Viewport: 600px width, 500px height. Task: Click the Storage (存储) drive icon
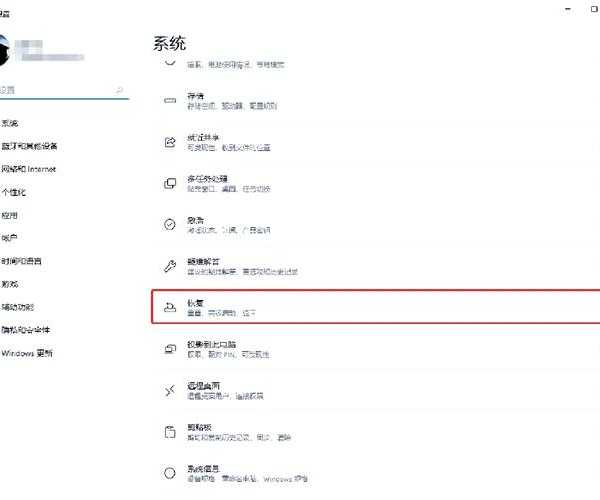coord(169,101)
